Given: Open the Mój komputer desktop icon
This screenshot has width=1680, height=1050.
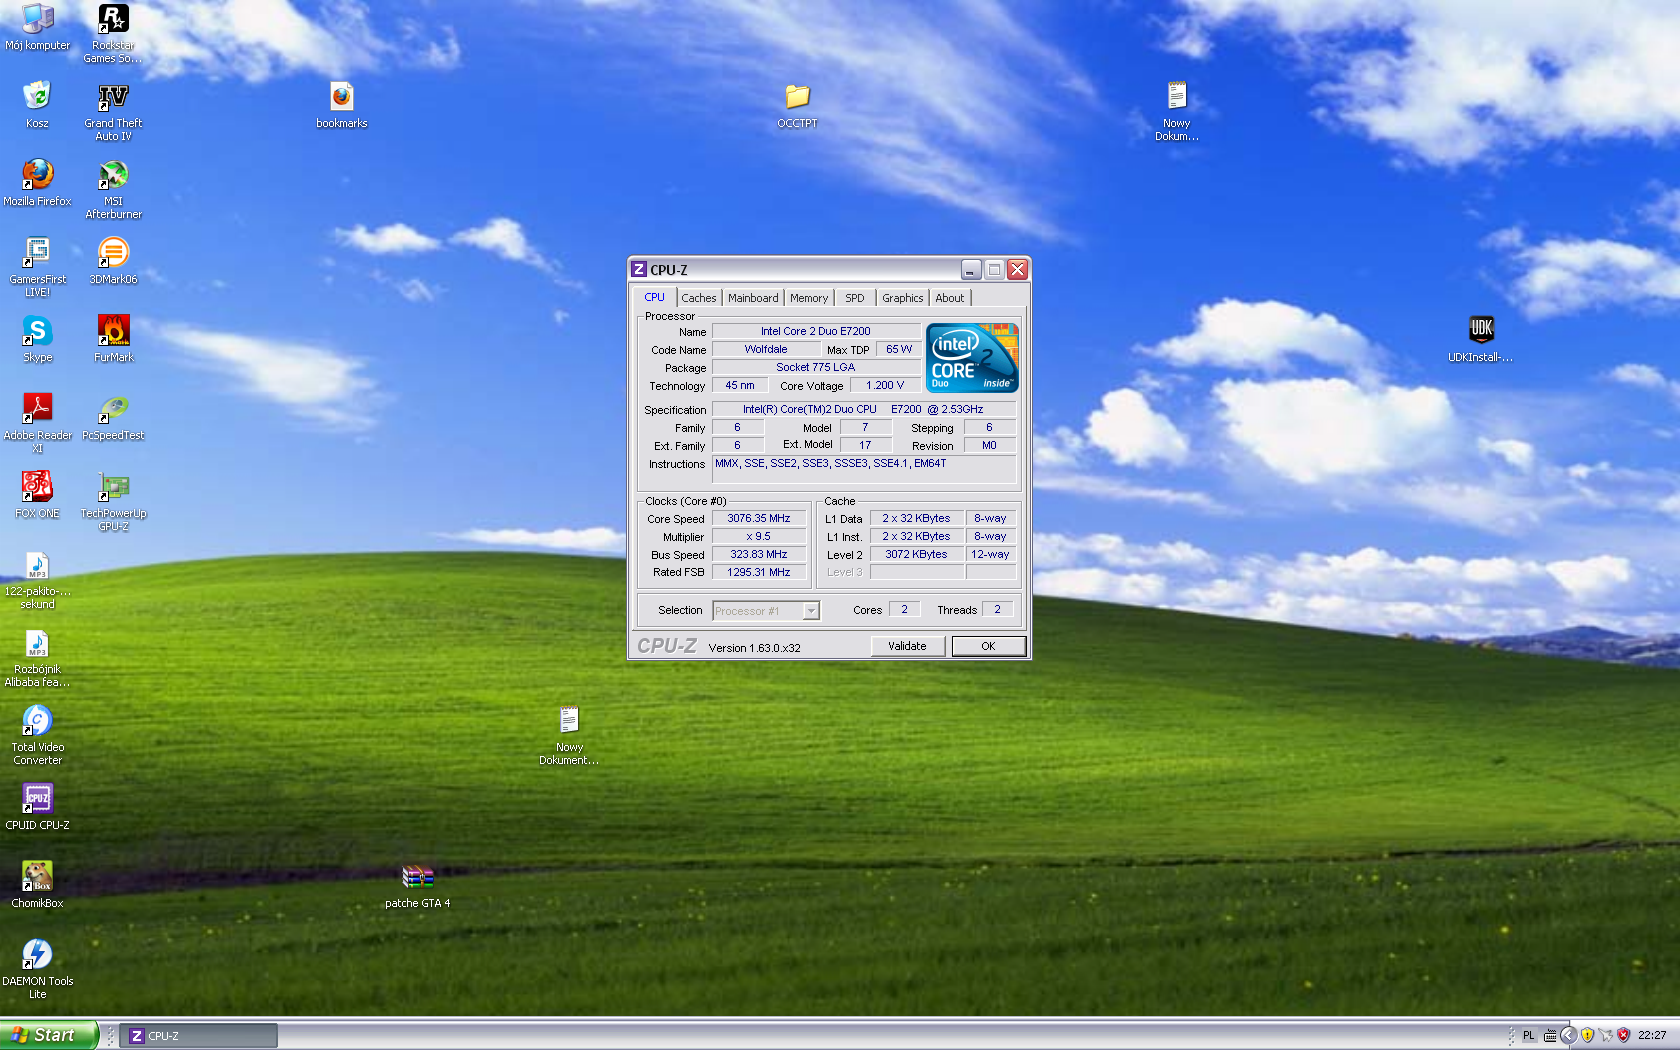Looking at the screenshot, I should [x=37, y=27].
